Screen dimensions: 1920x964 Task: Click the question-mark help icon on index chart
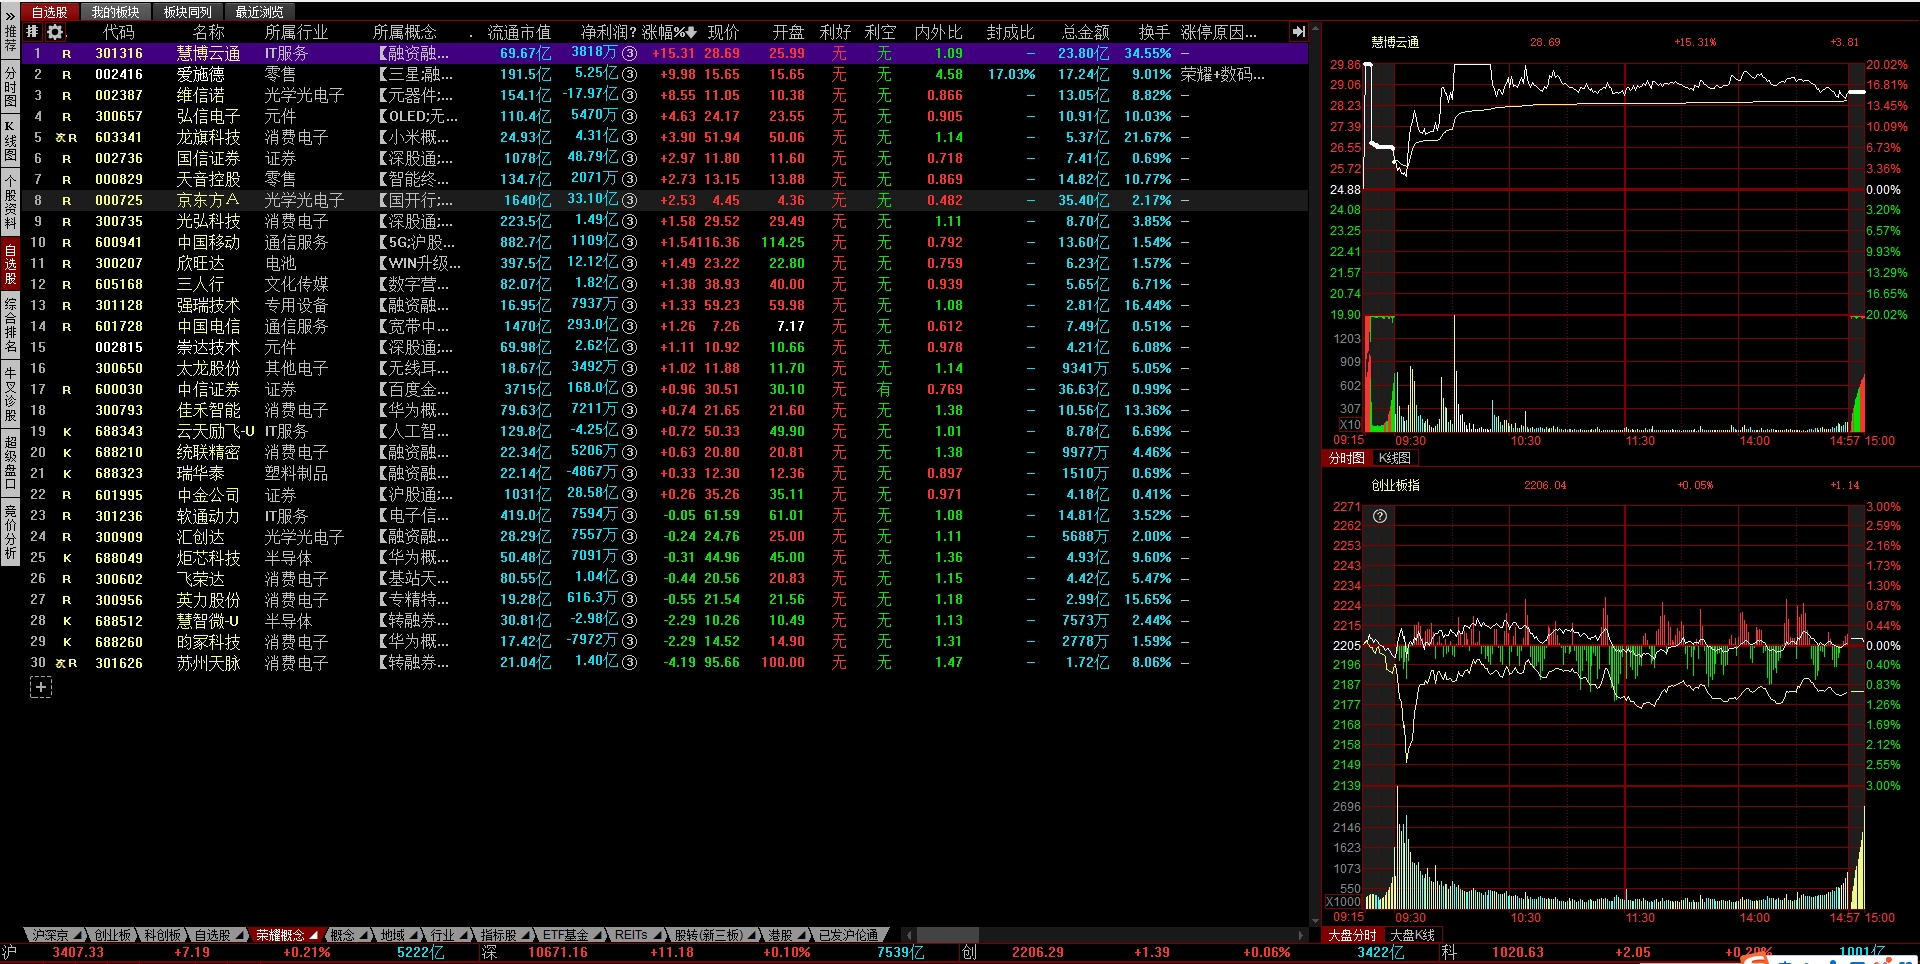click(1380, 516)
